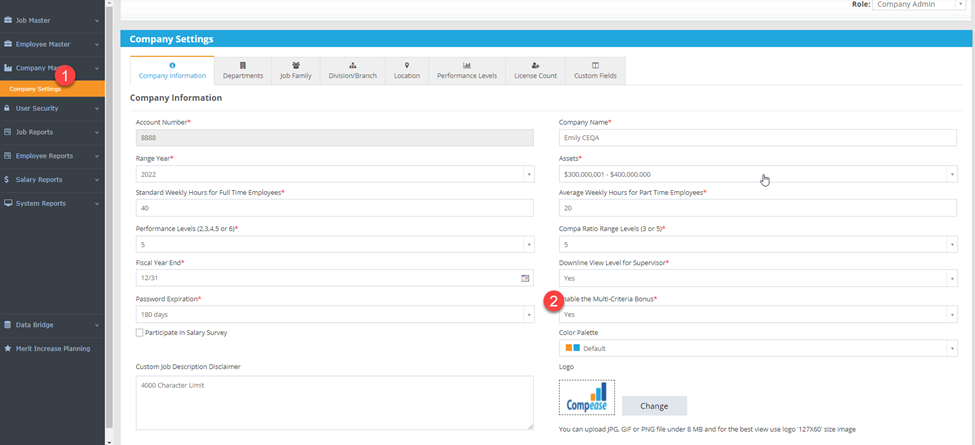The width and height of the screenshot is (975, 445).
Task: Switch to the Location tab
Action: [x=407, y=71]
